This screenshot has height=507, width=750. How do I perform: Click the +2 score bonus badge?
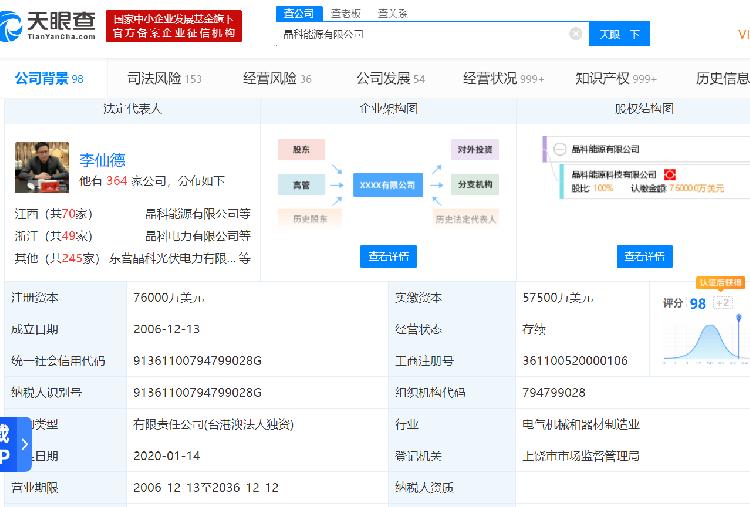pos(723,303)
